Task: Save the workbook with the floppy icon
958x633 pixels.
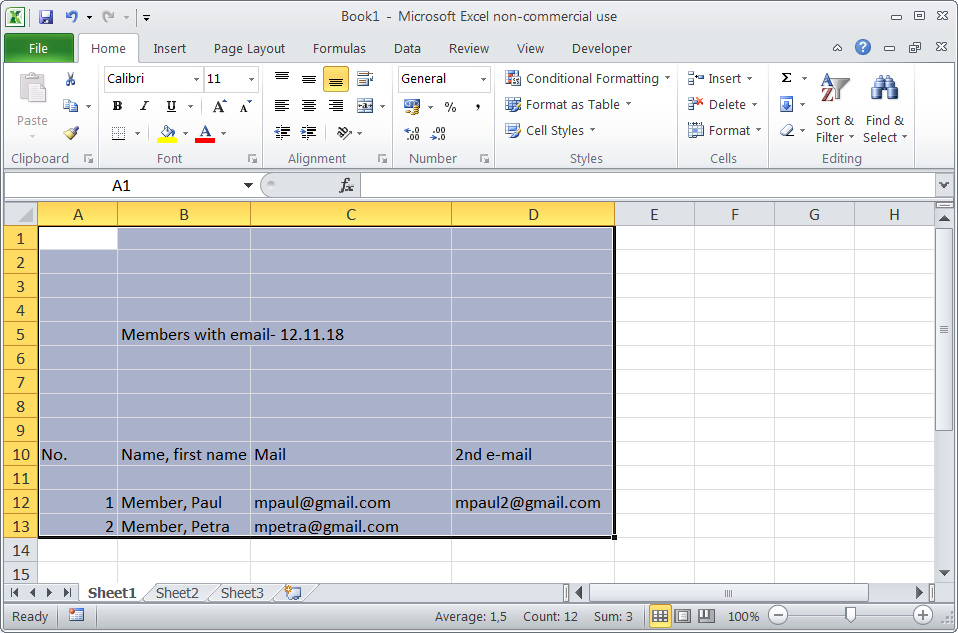Action: [46, 16]
